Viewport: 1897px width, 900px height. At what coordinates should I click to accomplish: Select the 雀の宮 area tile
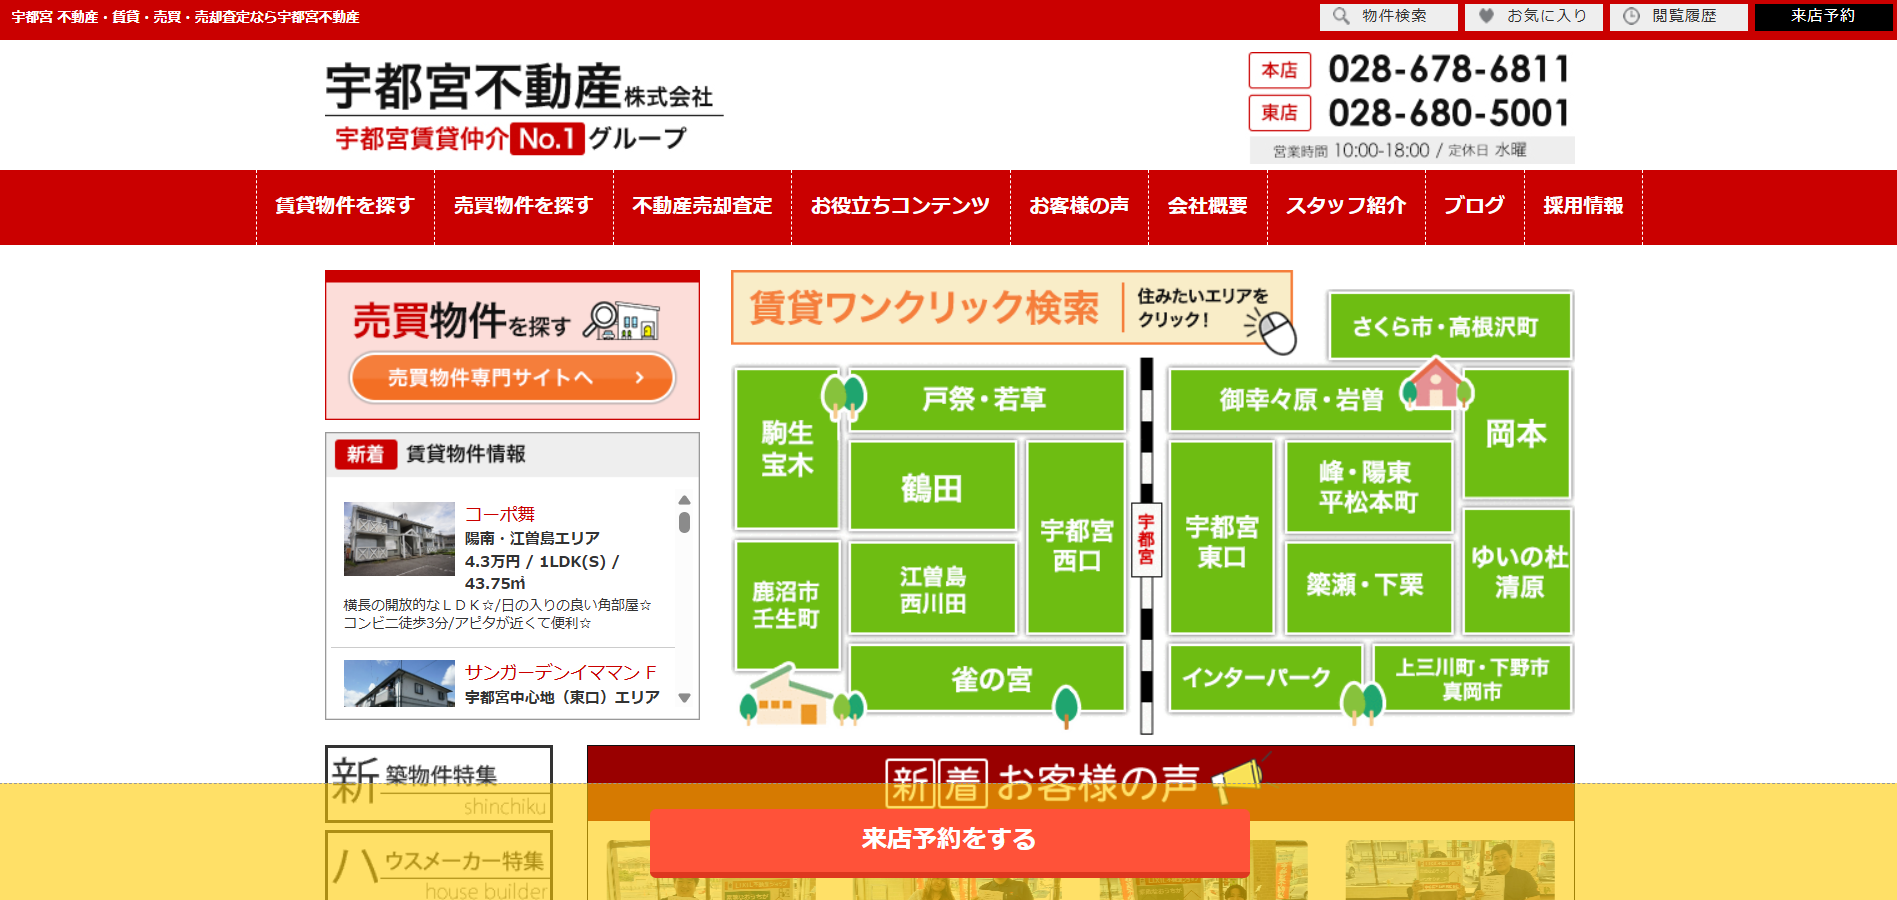[987, 678]
